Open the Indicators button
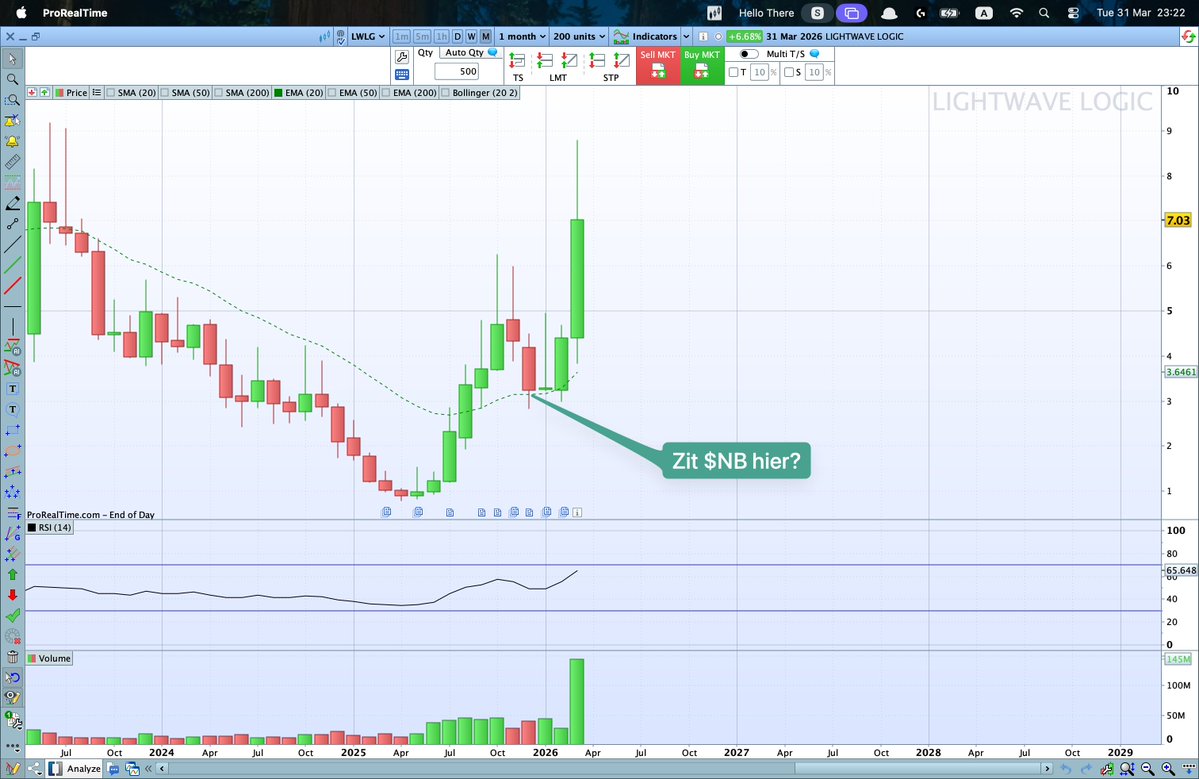 [x=645, y=36]
